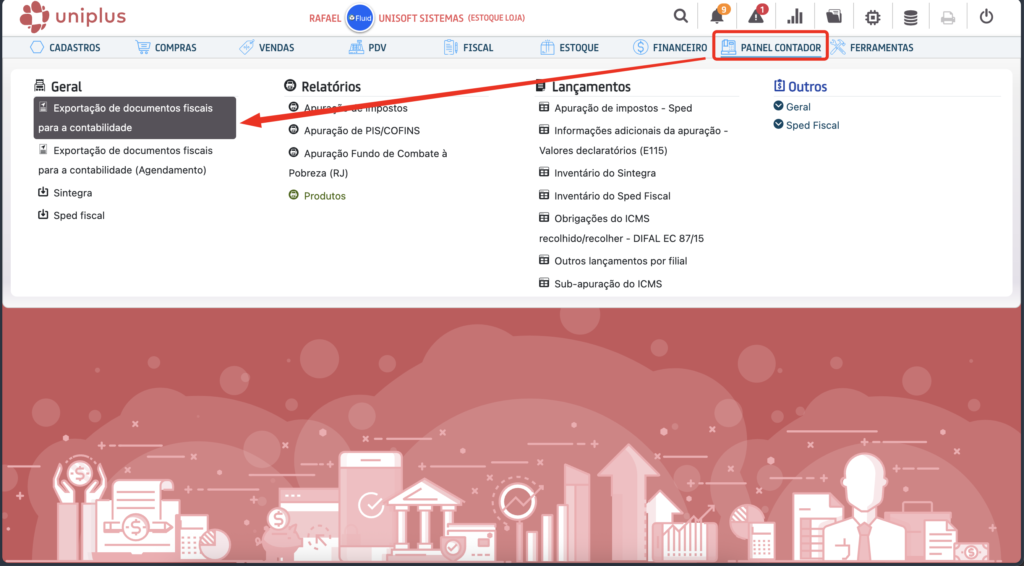This screenshot has height=566, width=1024.
Task: Open the warning alerts triangle icon
Action: (x=757, y=16)
